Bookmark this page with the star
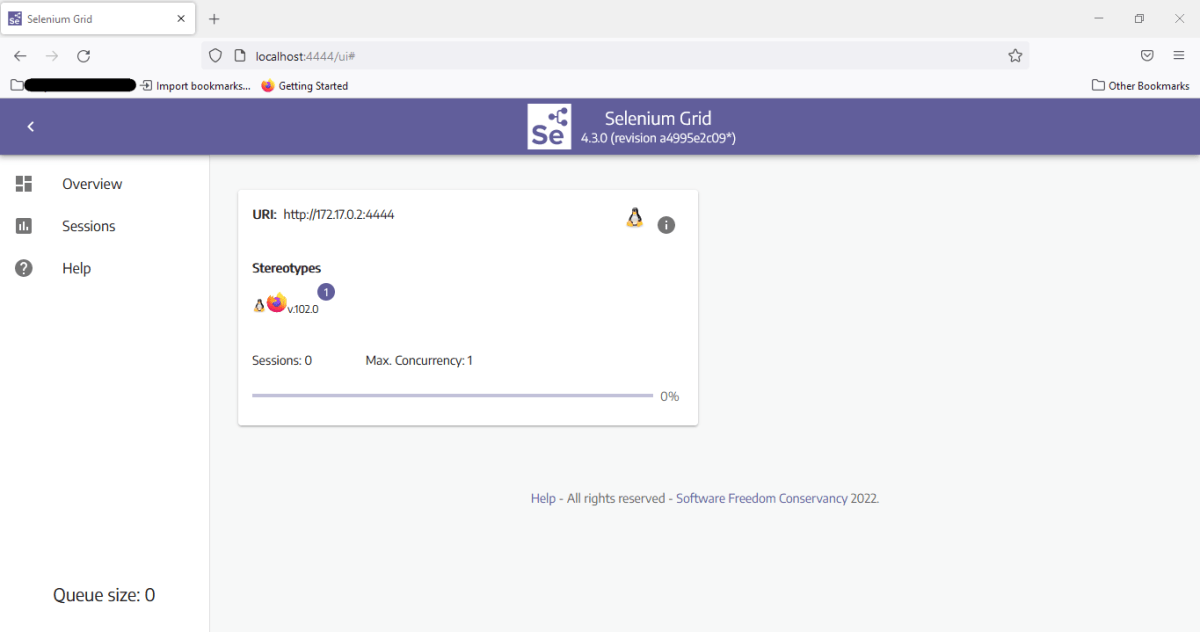 coord(1015,56)
